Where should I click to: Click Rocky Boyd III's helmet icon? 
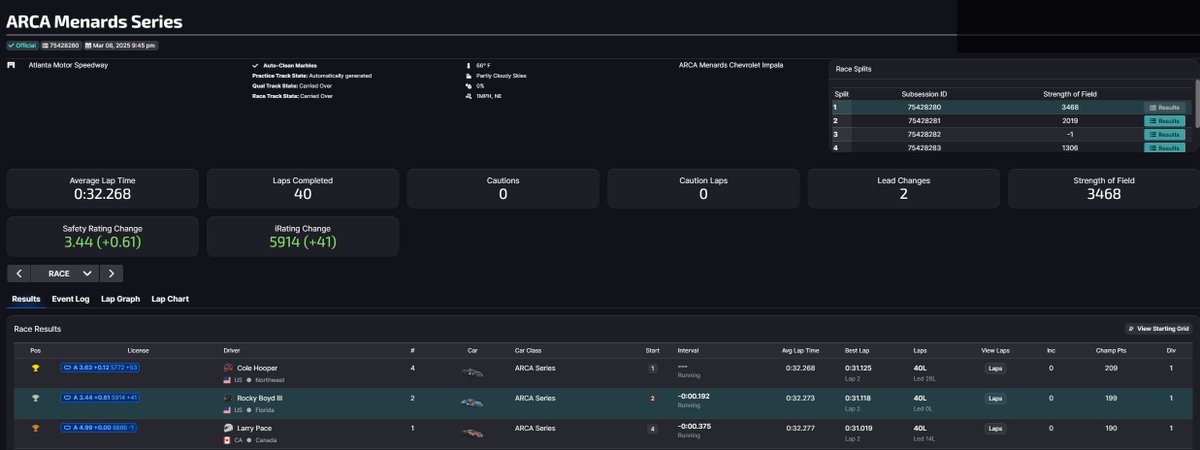[229, 398]
